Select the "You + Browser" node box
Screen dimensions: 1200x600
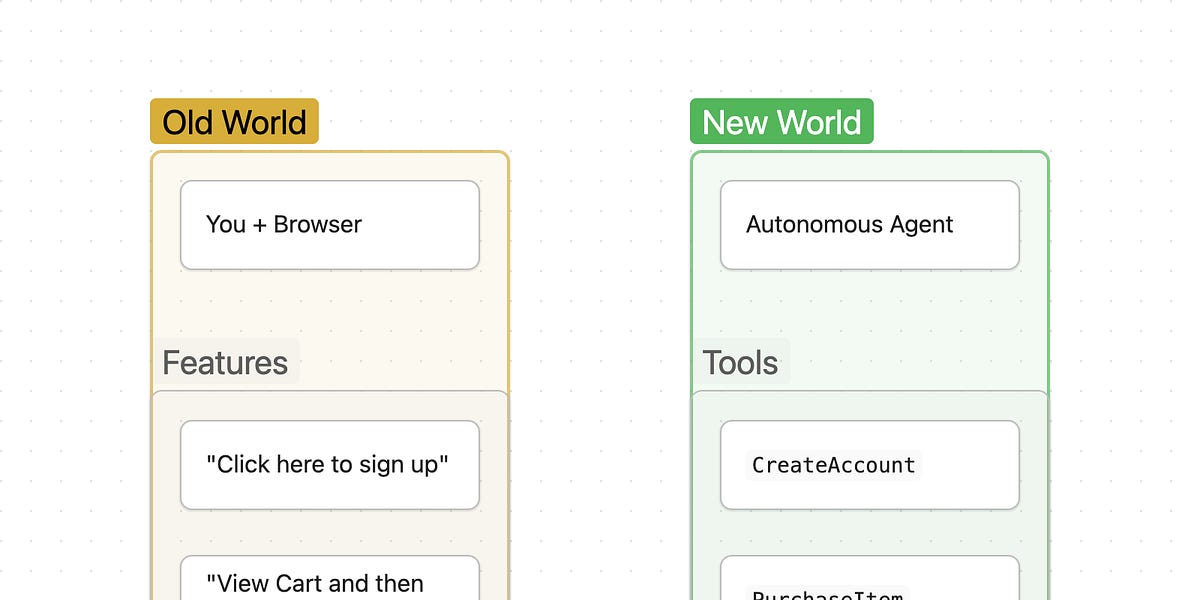click(x=329, y=224)
